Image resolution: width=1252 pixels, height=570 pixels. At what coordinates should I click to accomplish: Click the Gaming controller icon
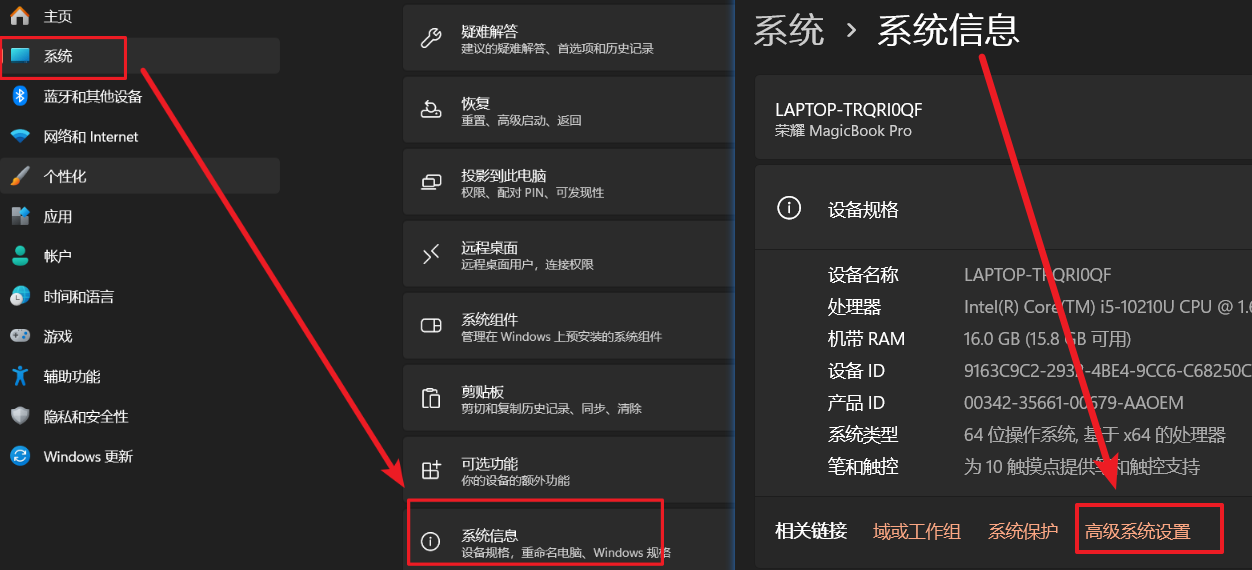[x=20, y=336]
